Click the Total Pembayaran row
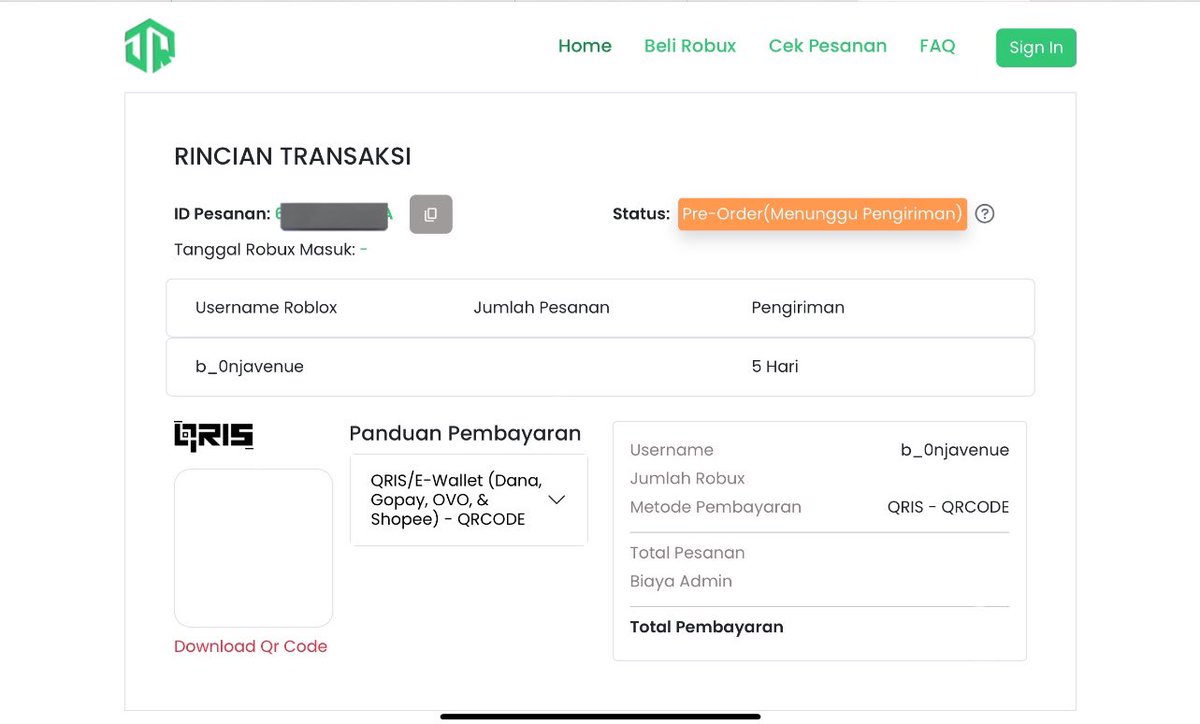This screenshot has width=1200, height=724. tap(706, 627)
